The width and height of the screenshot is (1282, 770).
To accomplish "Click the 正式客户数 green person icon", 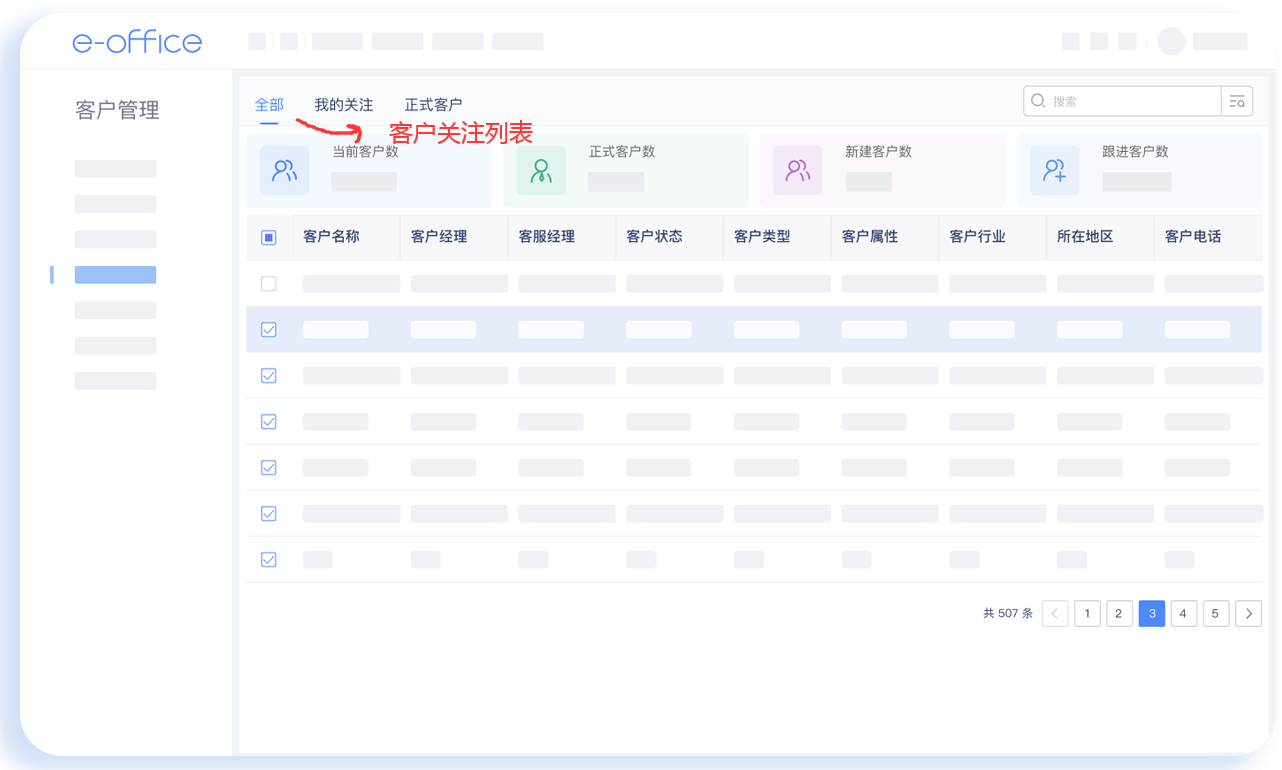I will [x=541, y=170].
